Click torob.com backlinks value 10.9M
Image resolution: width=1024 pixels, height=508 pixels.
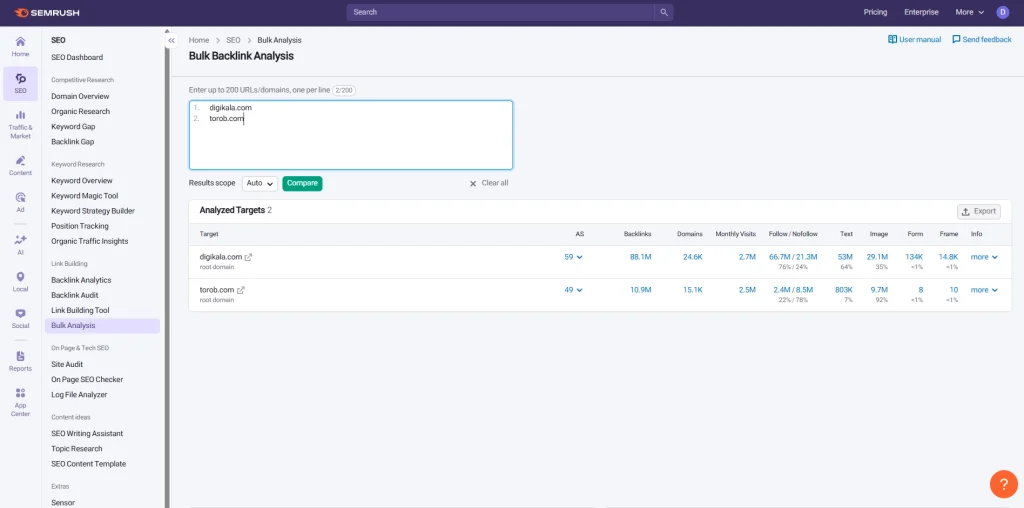640,290
